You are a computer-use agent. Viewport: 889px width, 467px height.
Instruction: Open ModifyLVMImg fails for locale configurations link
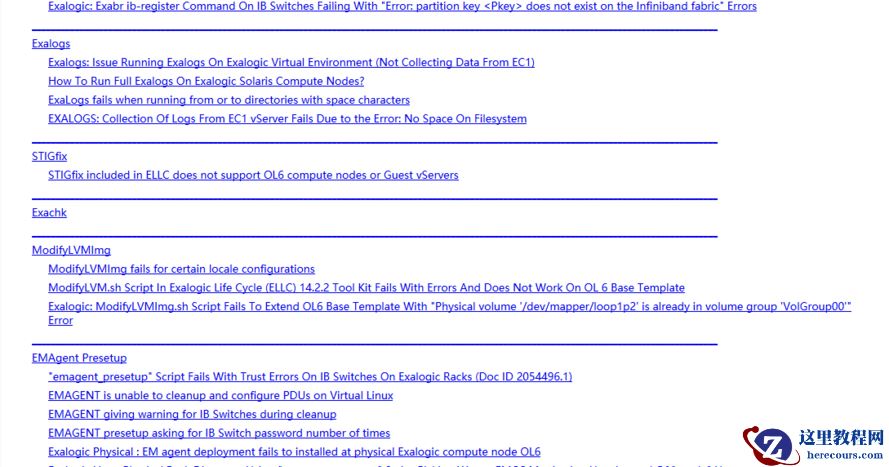181,269
